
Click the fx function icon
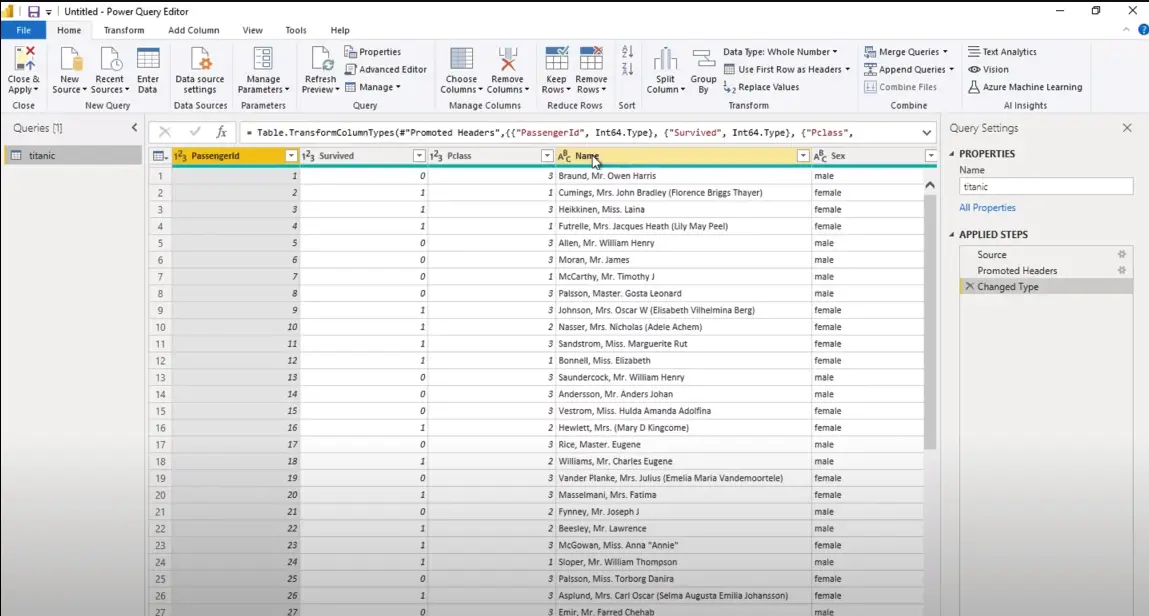point(221,132)
